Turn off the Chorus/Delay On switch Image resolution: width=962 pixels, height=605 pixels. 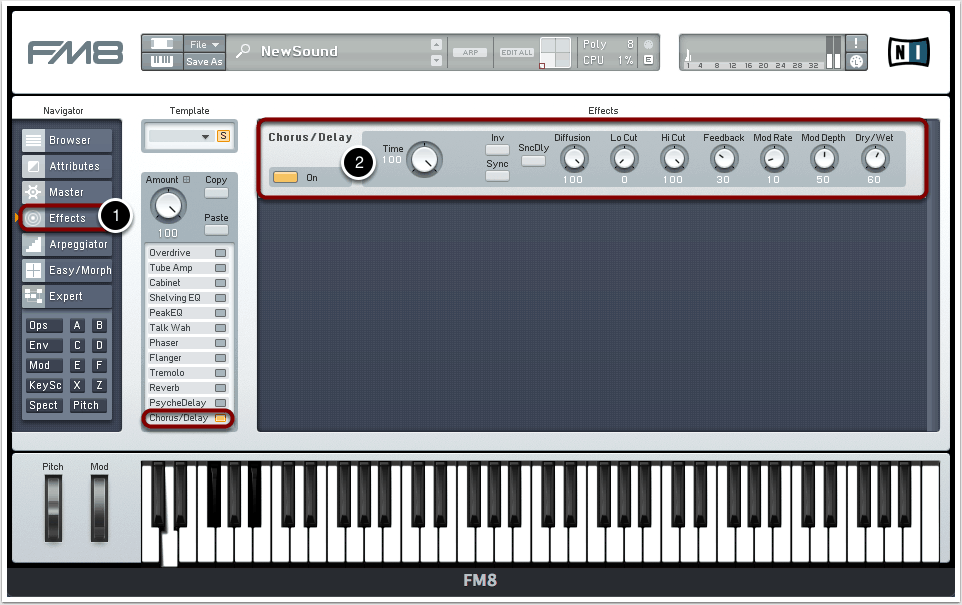[x=285, y=177]
